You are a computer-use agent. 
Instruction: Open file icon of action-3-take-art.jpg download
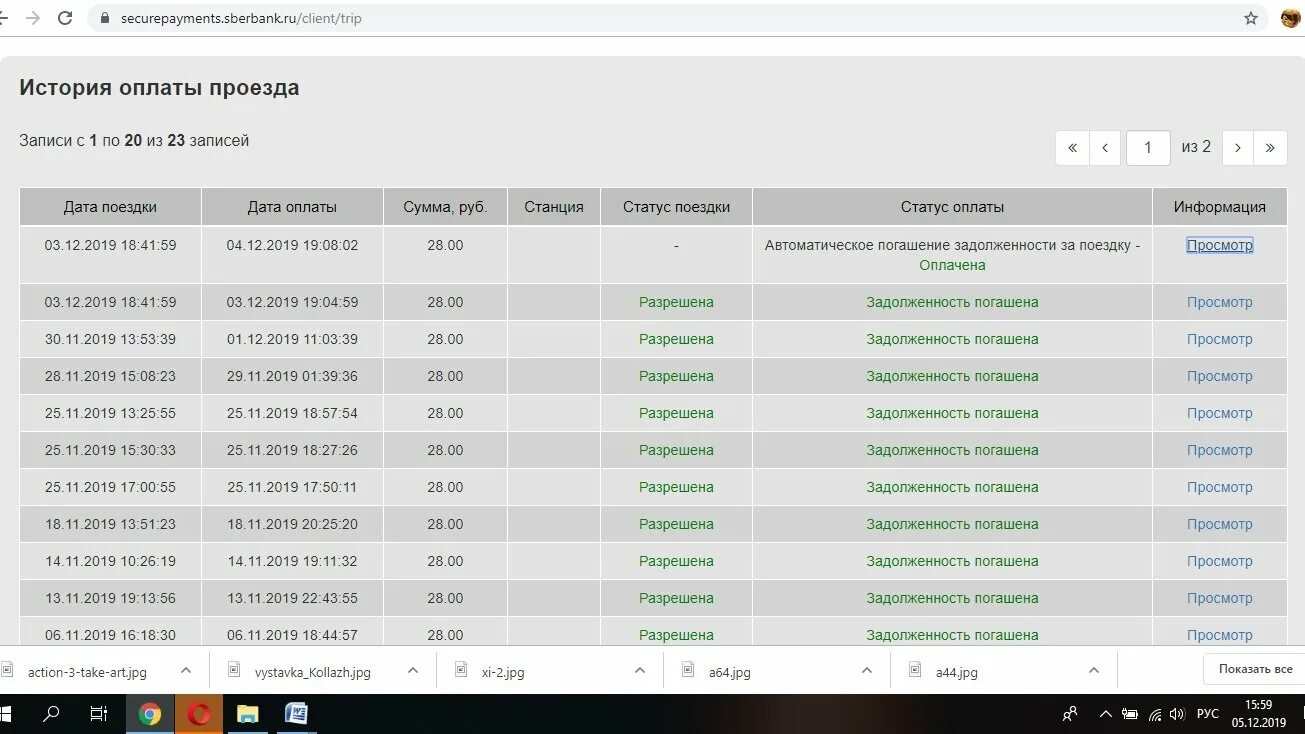8,671
